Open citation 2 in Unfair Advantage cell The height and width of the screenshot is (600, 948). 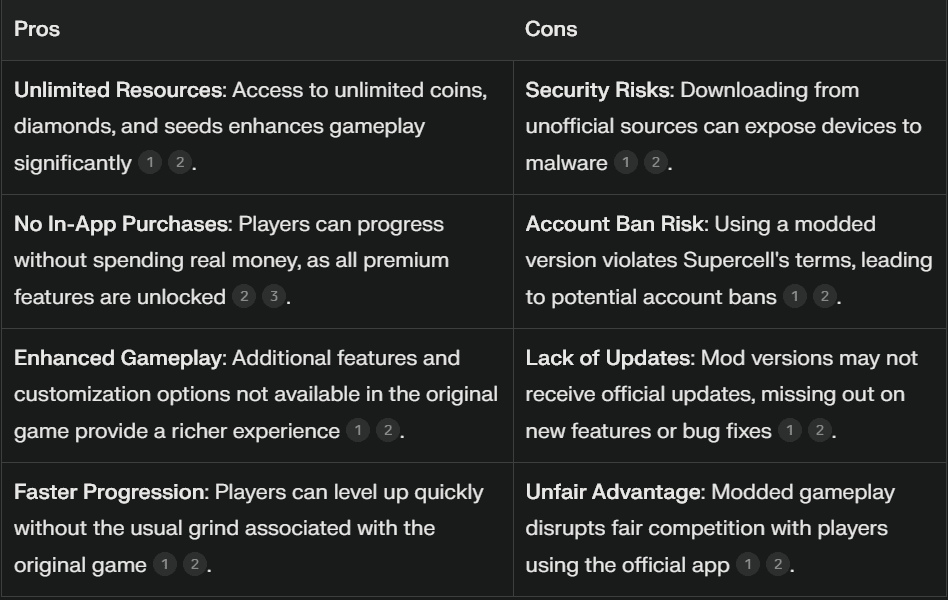click(778, 564)
